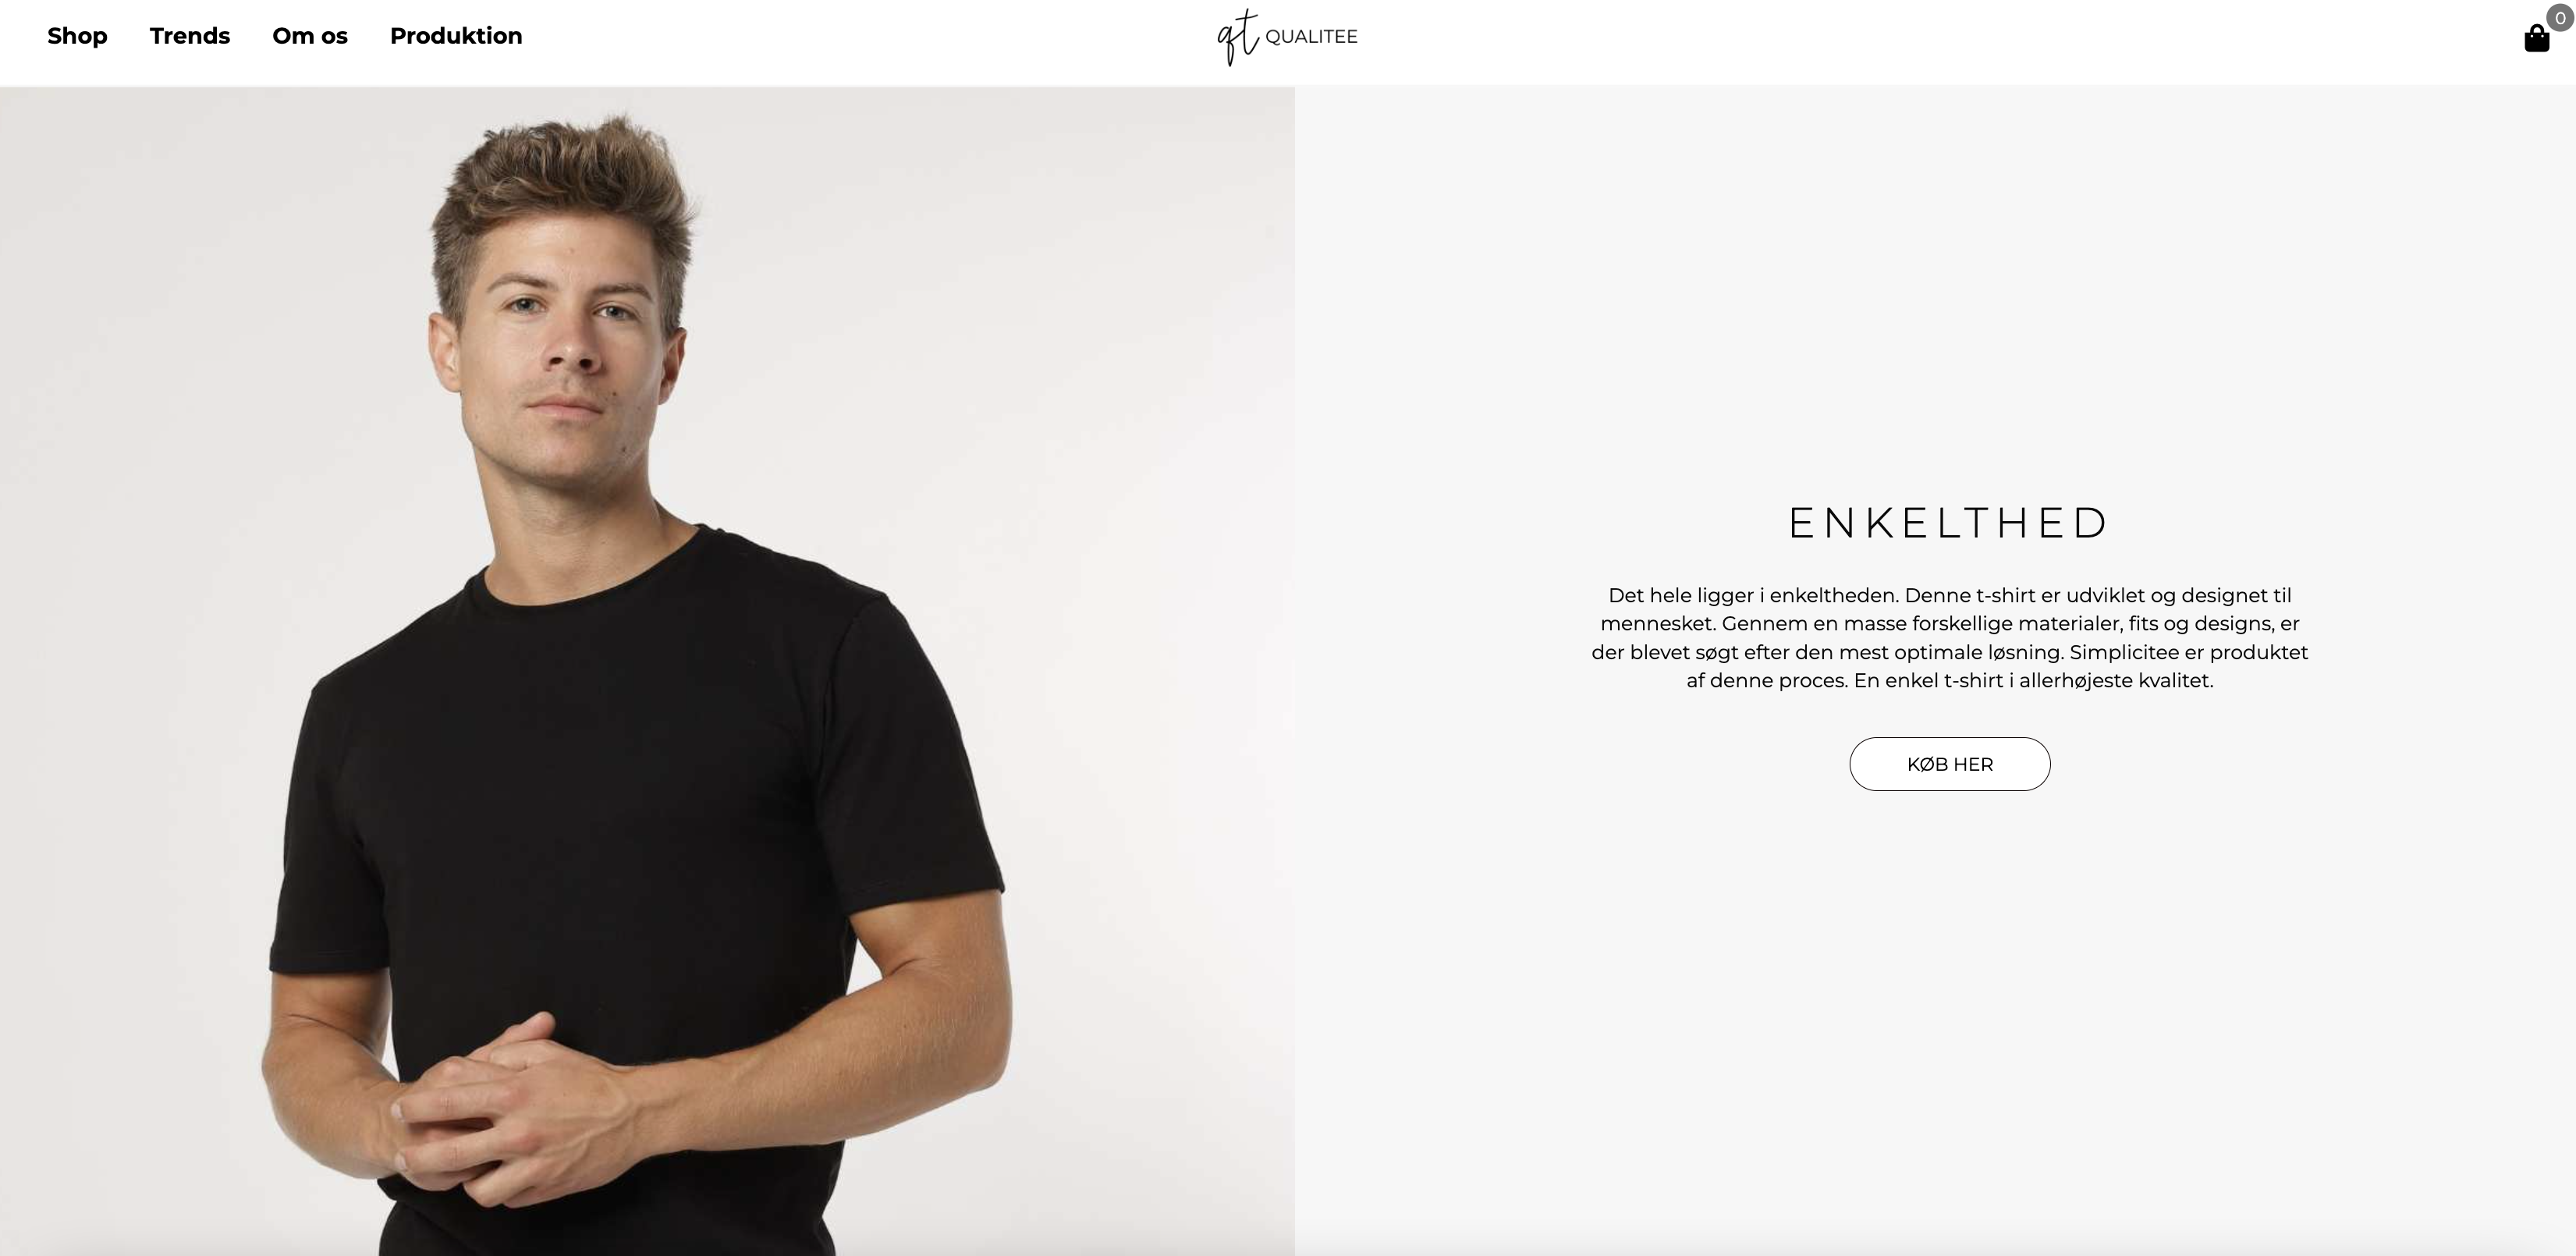This screenshot has width=2576, height=1256.
Task: Click the QUALITEE wordmark text
Action: tap(1311, 37)
